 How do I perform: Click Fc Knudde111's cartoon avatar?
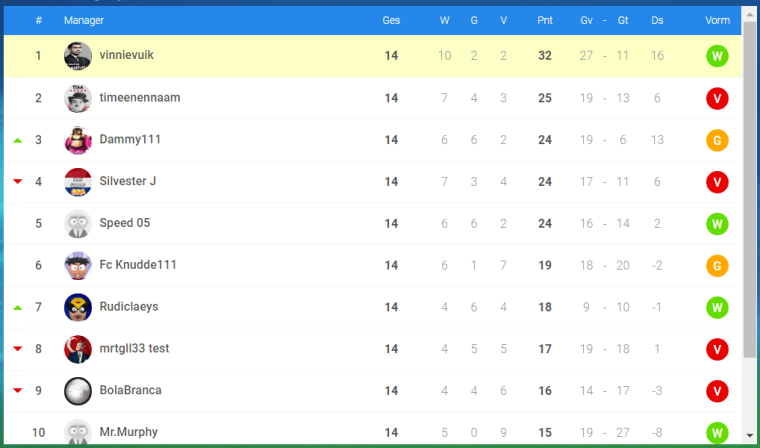78,265
